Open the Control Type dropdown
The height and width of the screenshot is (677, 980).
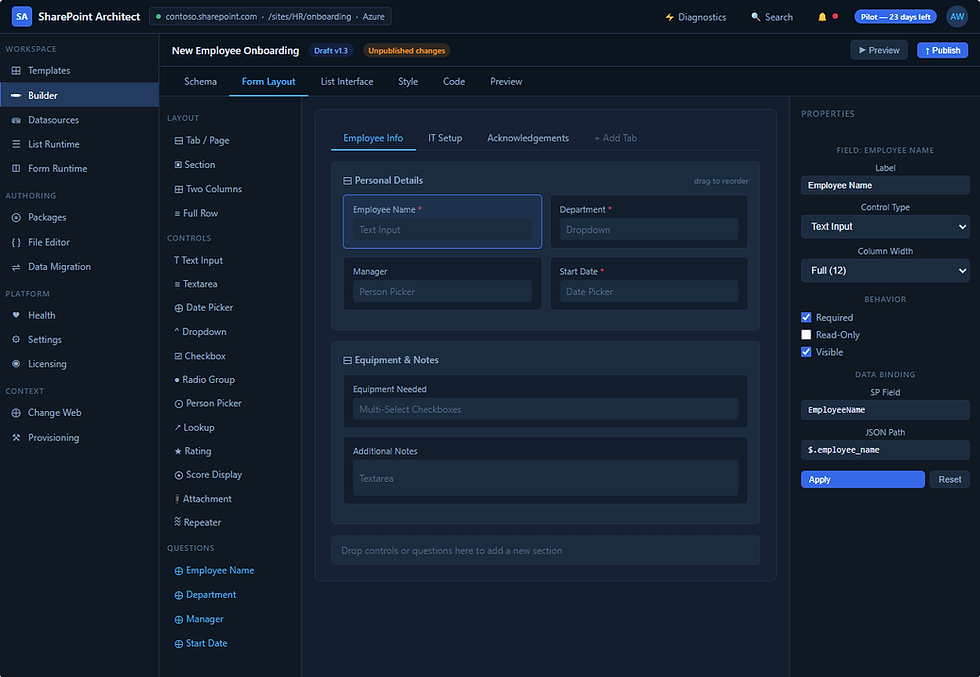885,227
